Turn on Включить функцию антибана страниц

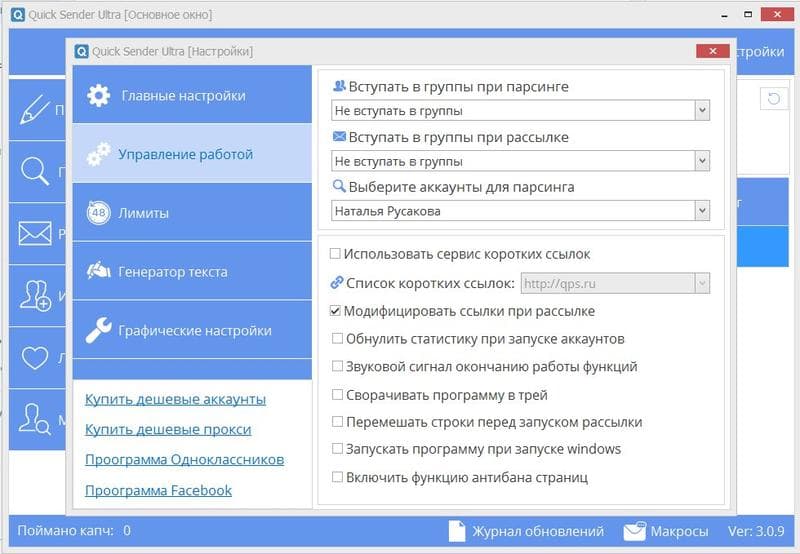tap(337, 477)
